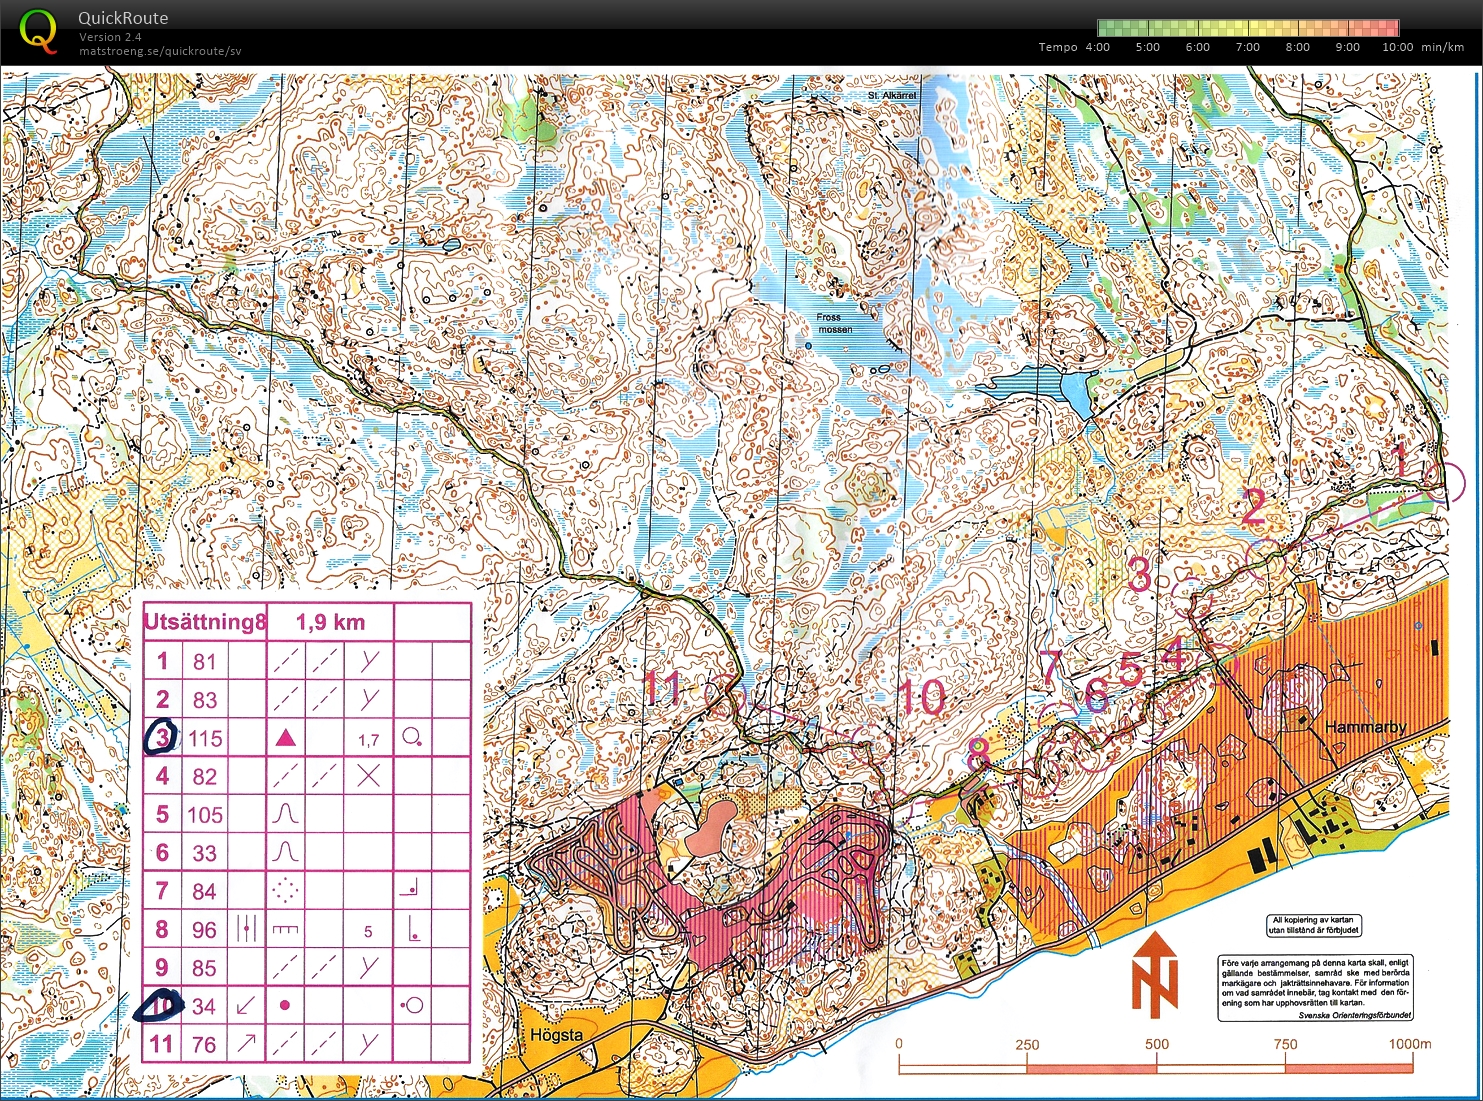
Task: Click control code 96 in the table
Action: [x=205, y=930]
